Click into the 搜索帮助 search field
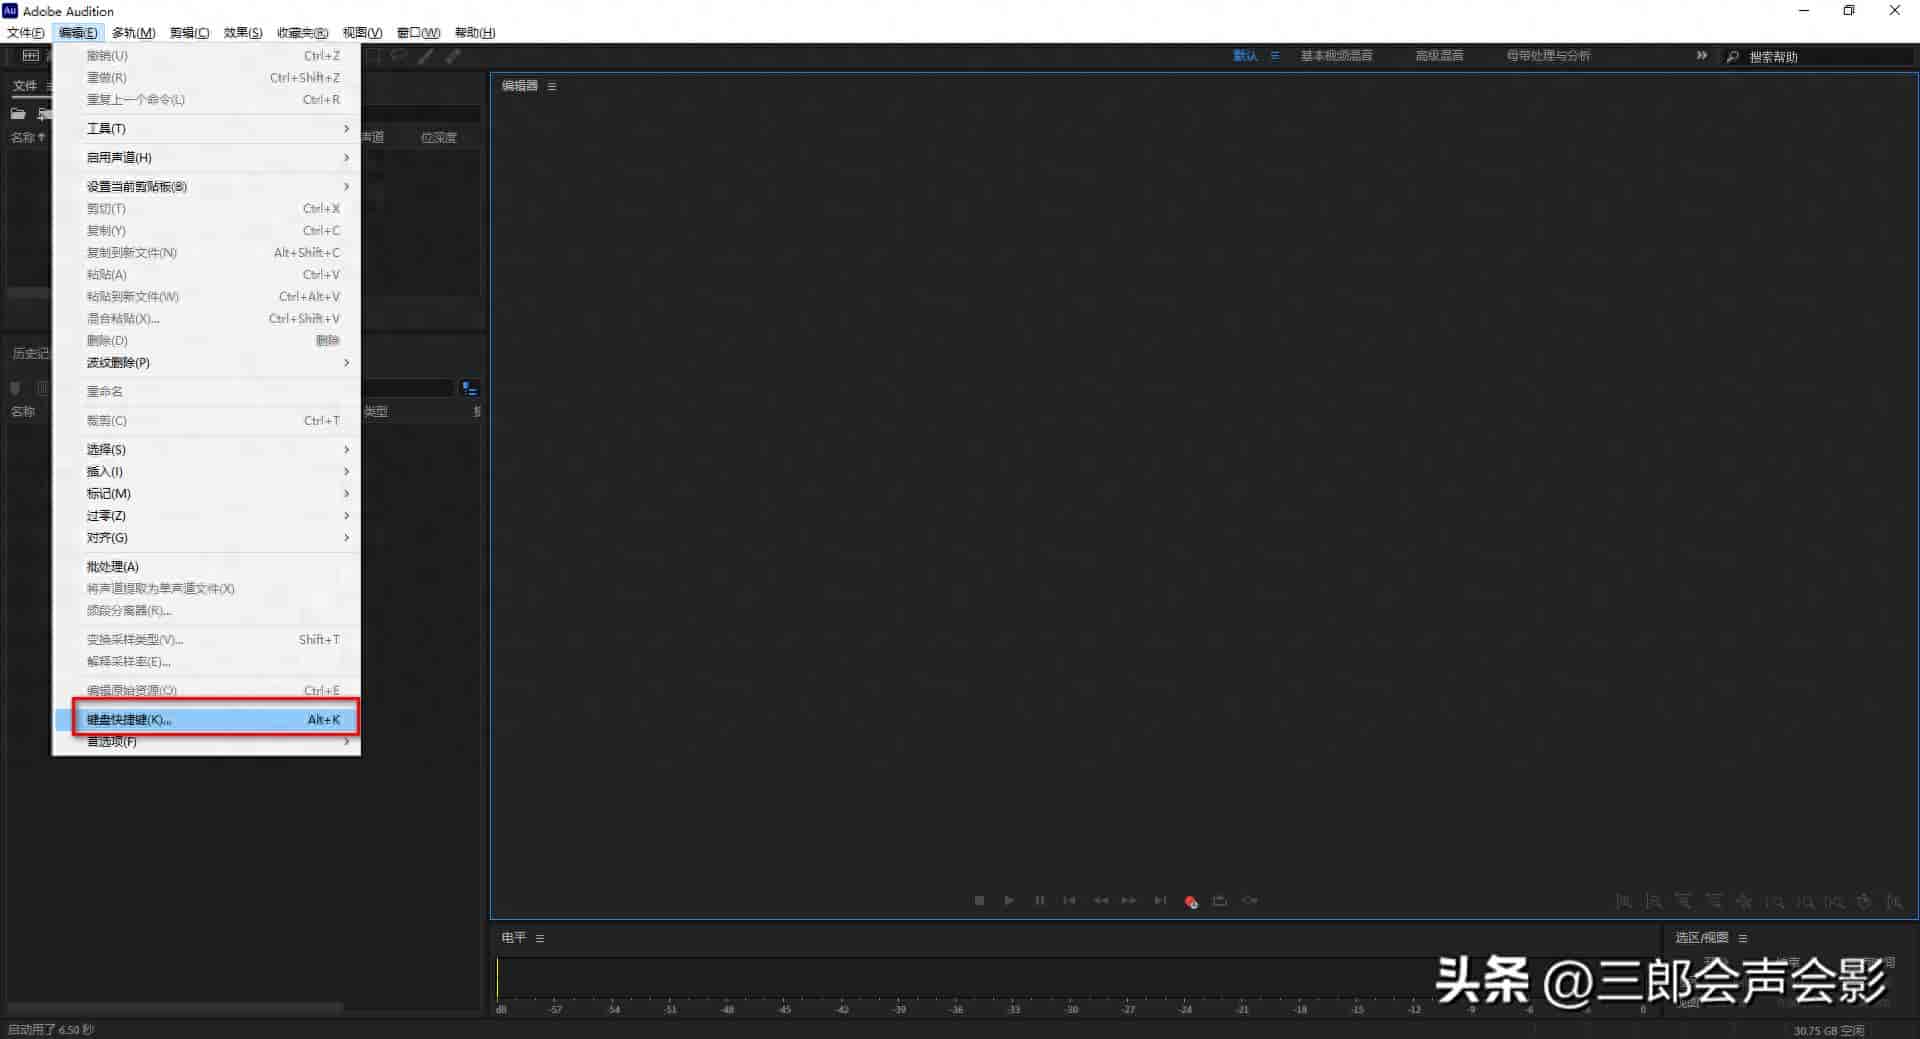The height and width of the screenshot is (1039, 1920). [x=1828, y=57]
